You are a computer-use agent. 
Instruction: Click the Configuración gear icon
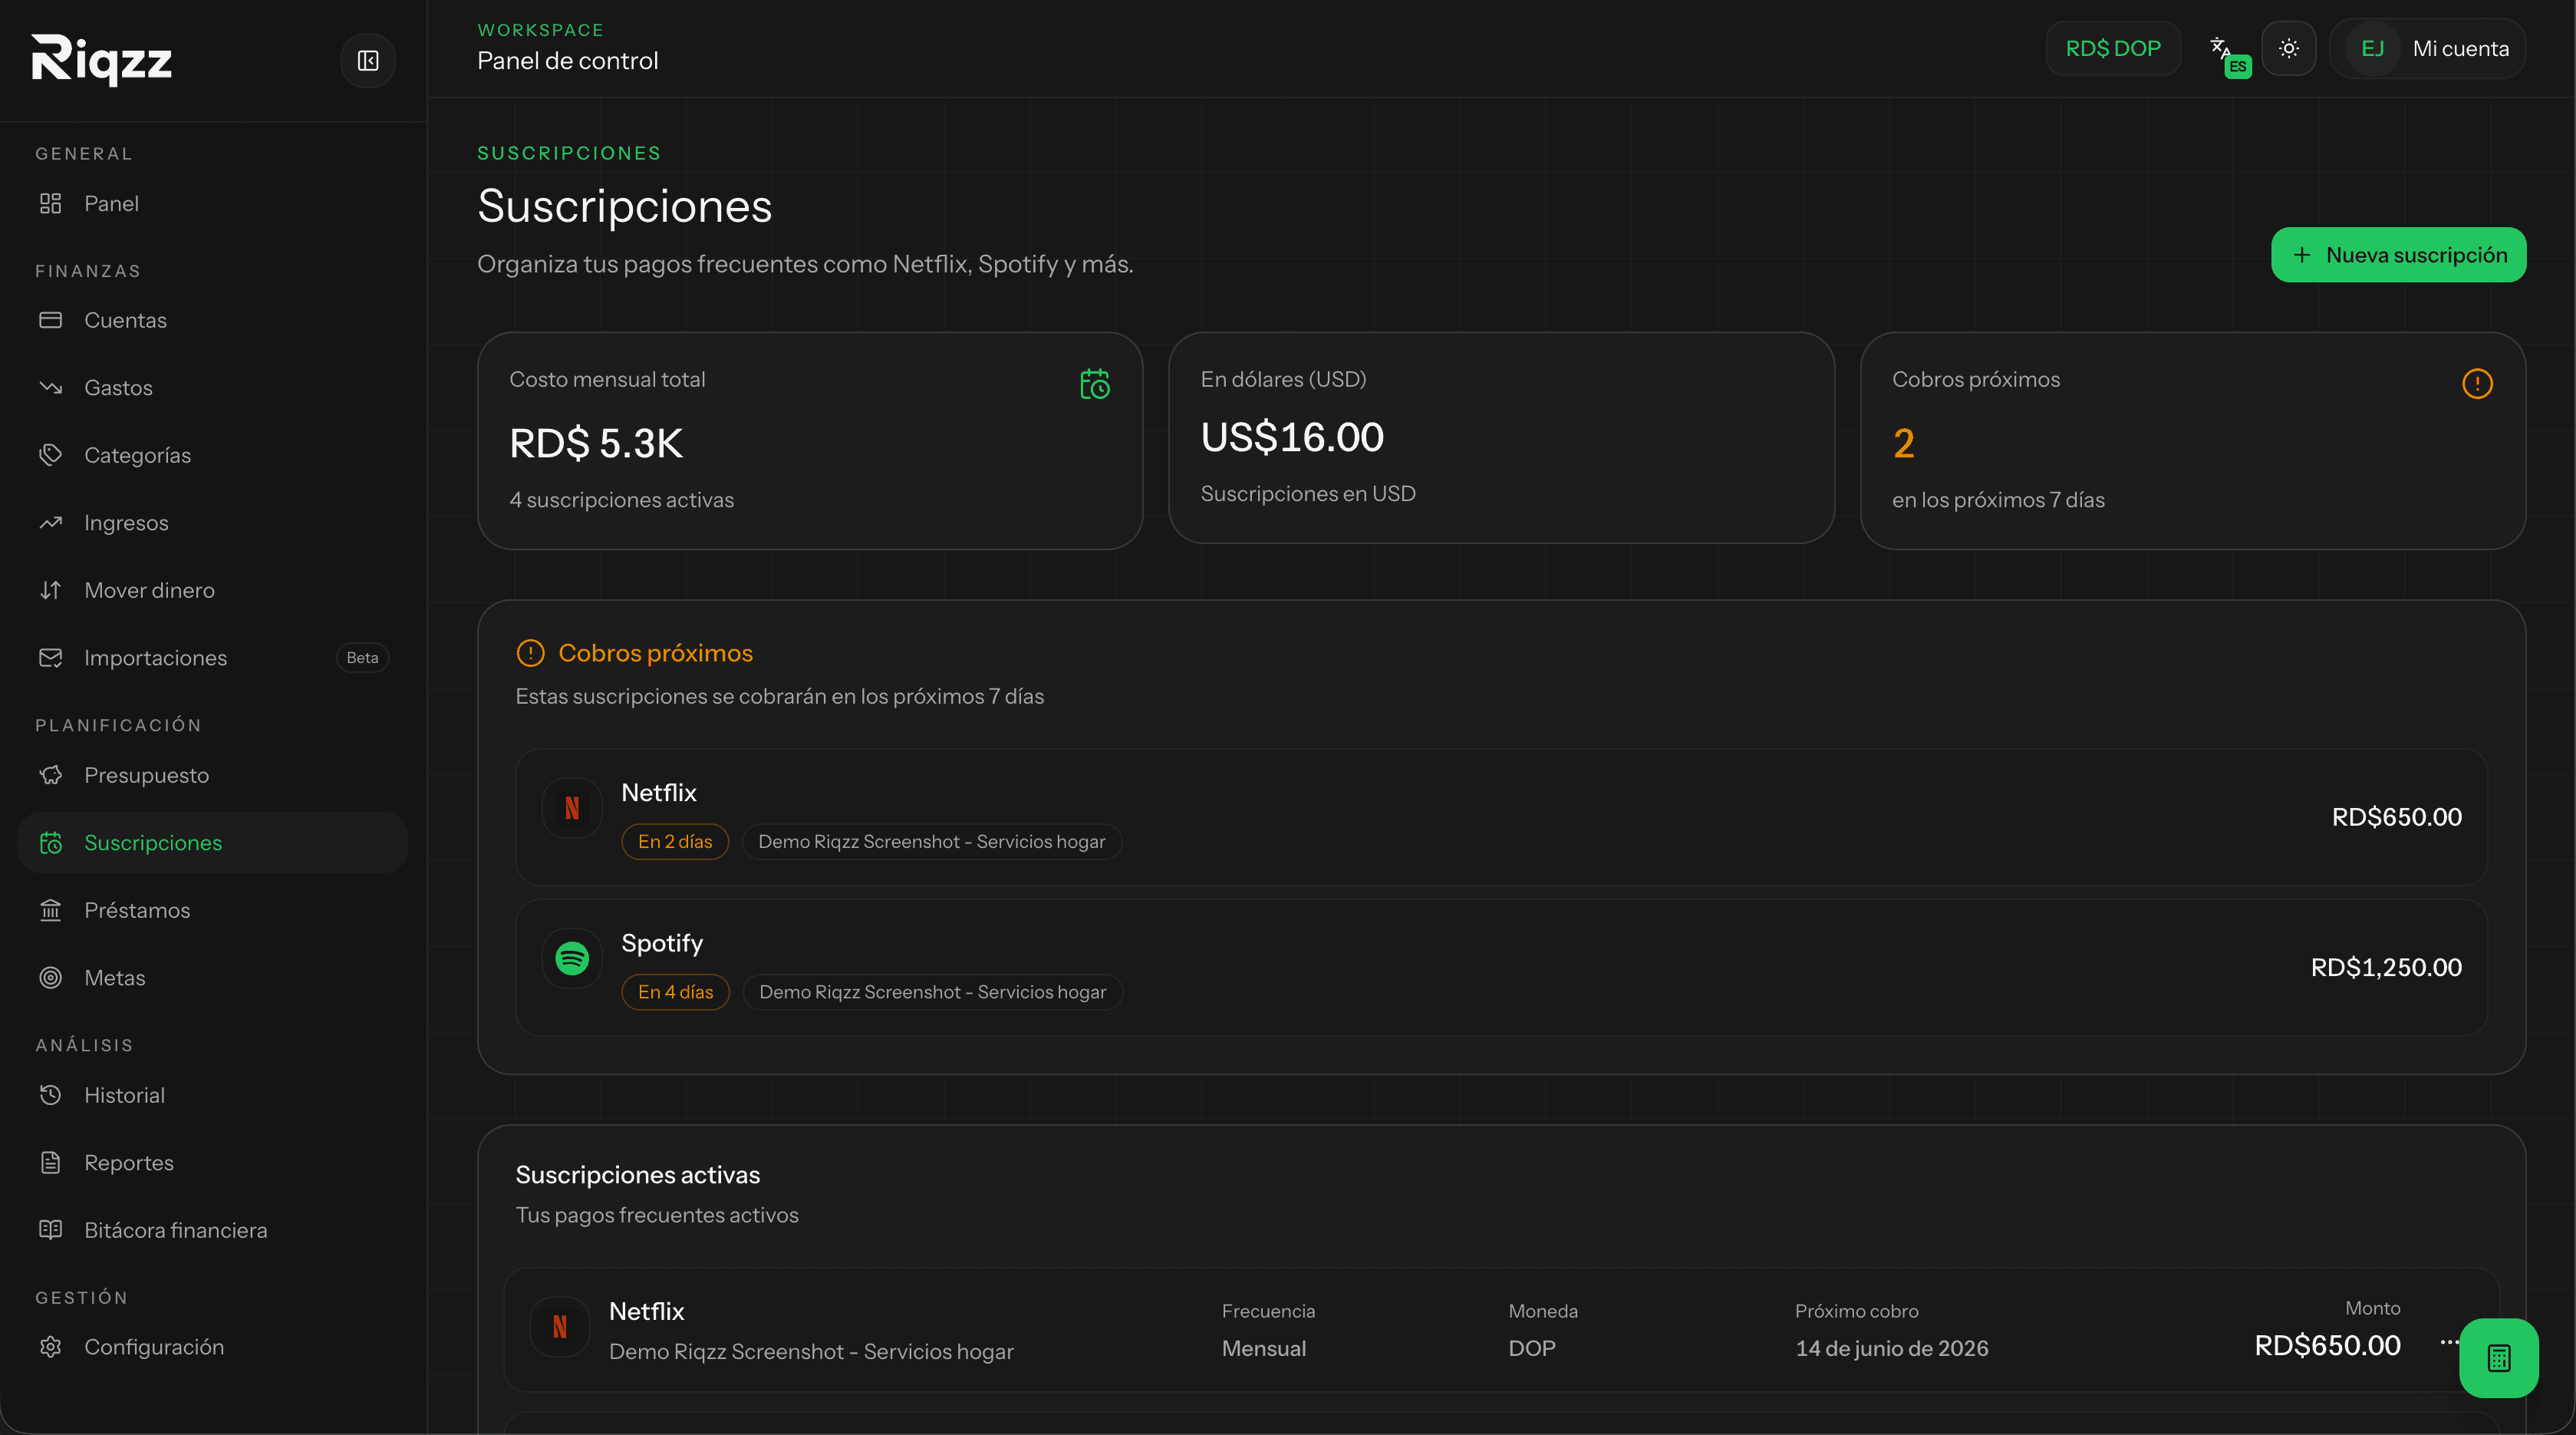coord(51,1348)
